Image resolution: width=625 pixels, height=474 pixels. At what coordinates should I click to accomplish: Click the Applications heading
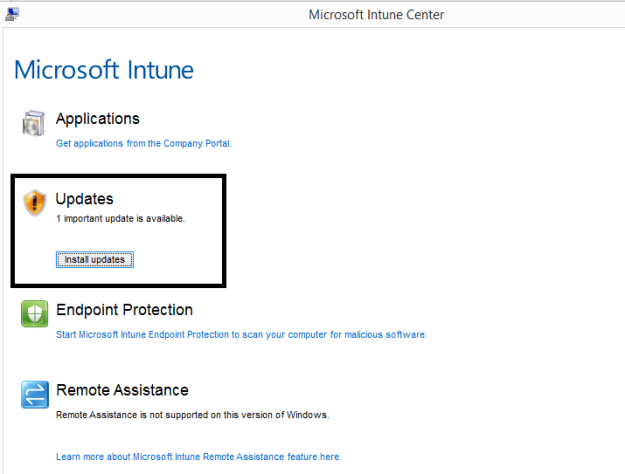point(98,119)
